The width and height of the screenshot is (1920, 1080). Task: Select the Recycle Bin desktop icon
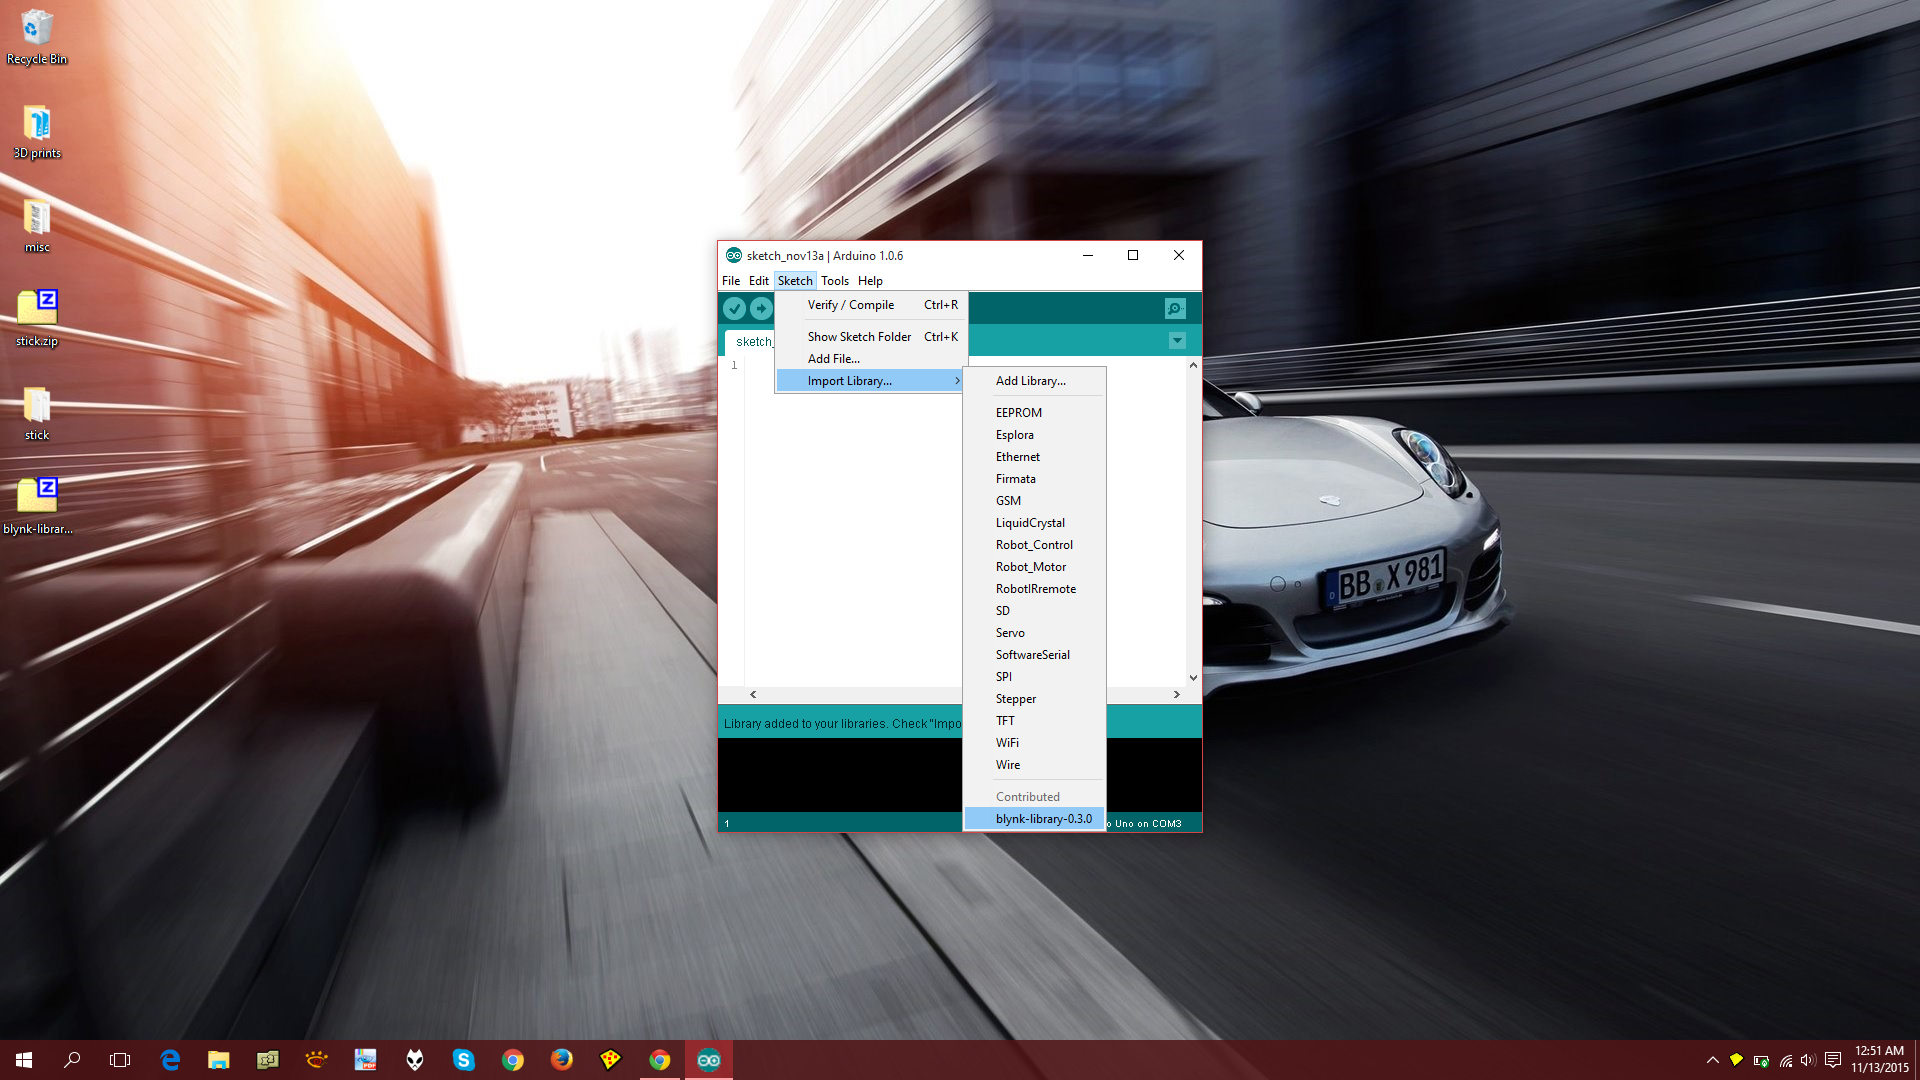[x=37, y=37]
